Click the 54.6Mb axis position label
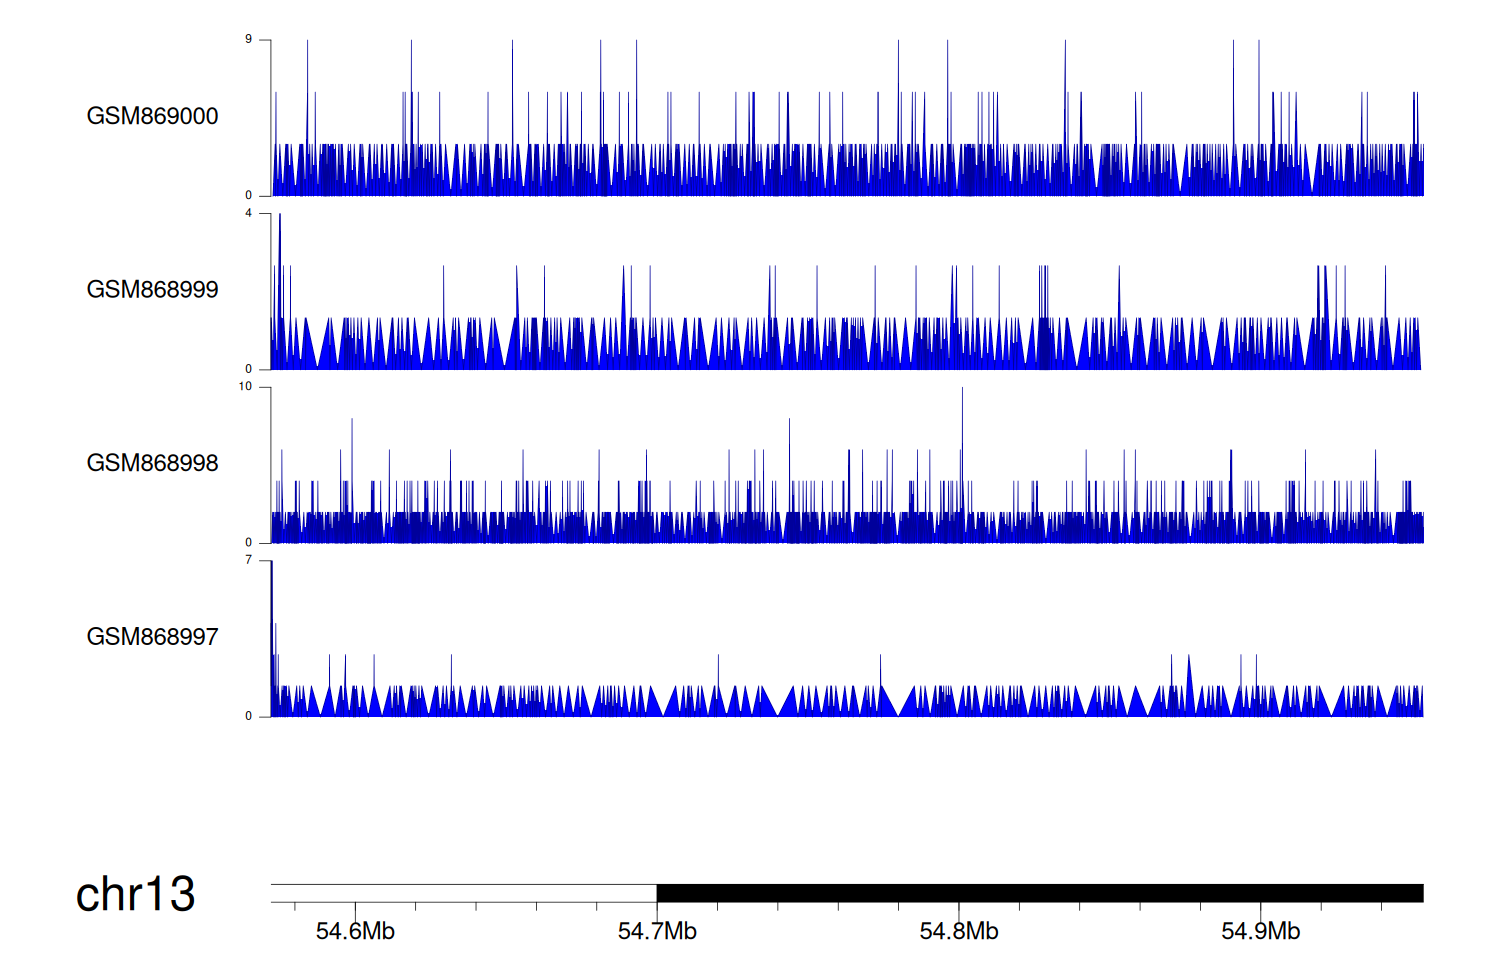1500x980 pixels. 355,932
